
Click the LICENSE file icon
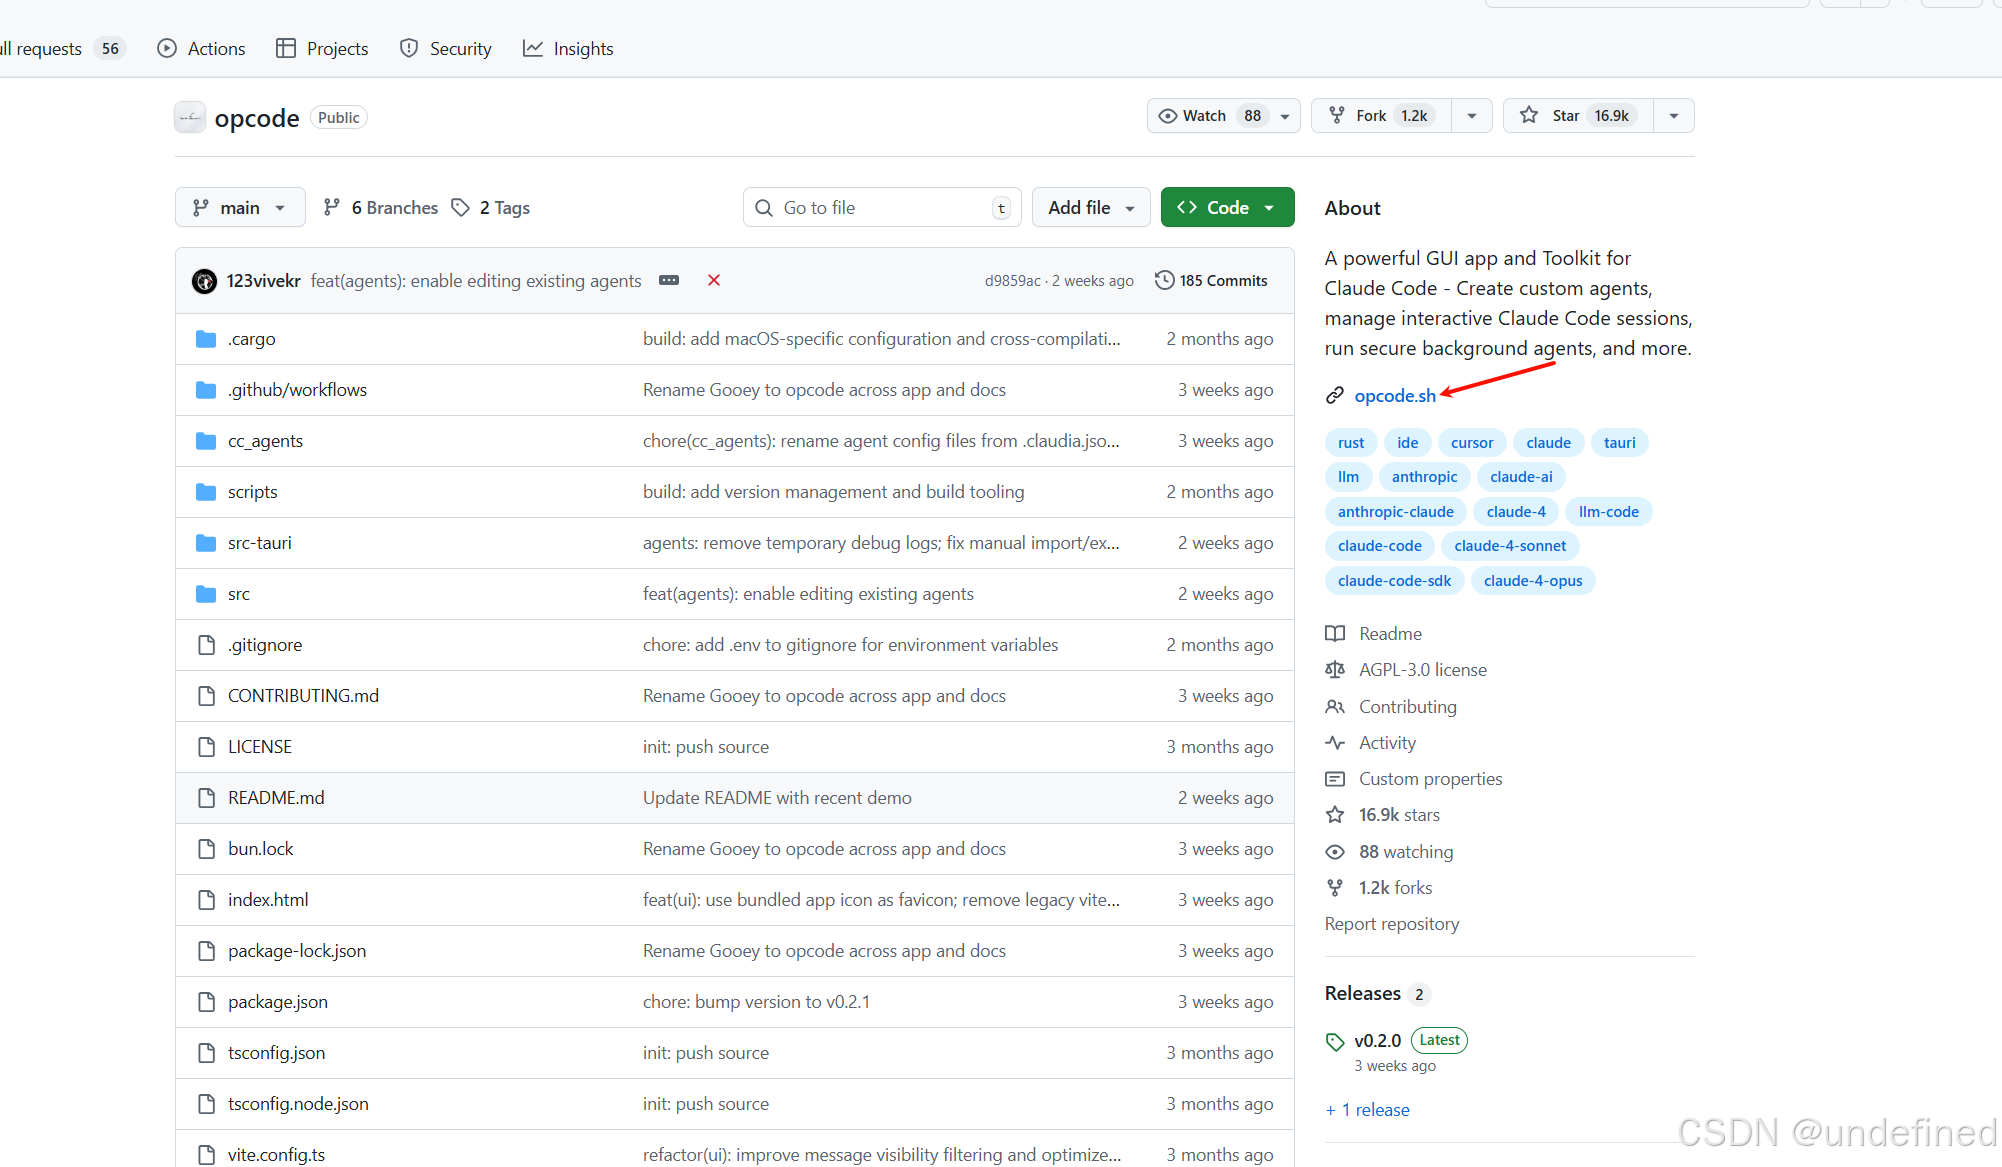coord(206,747)
